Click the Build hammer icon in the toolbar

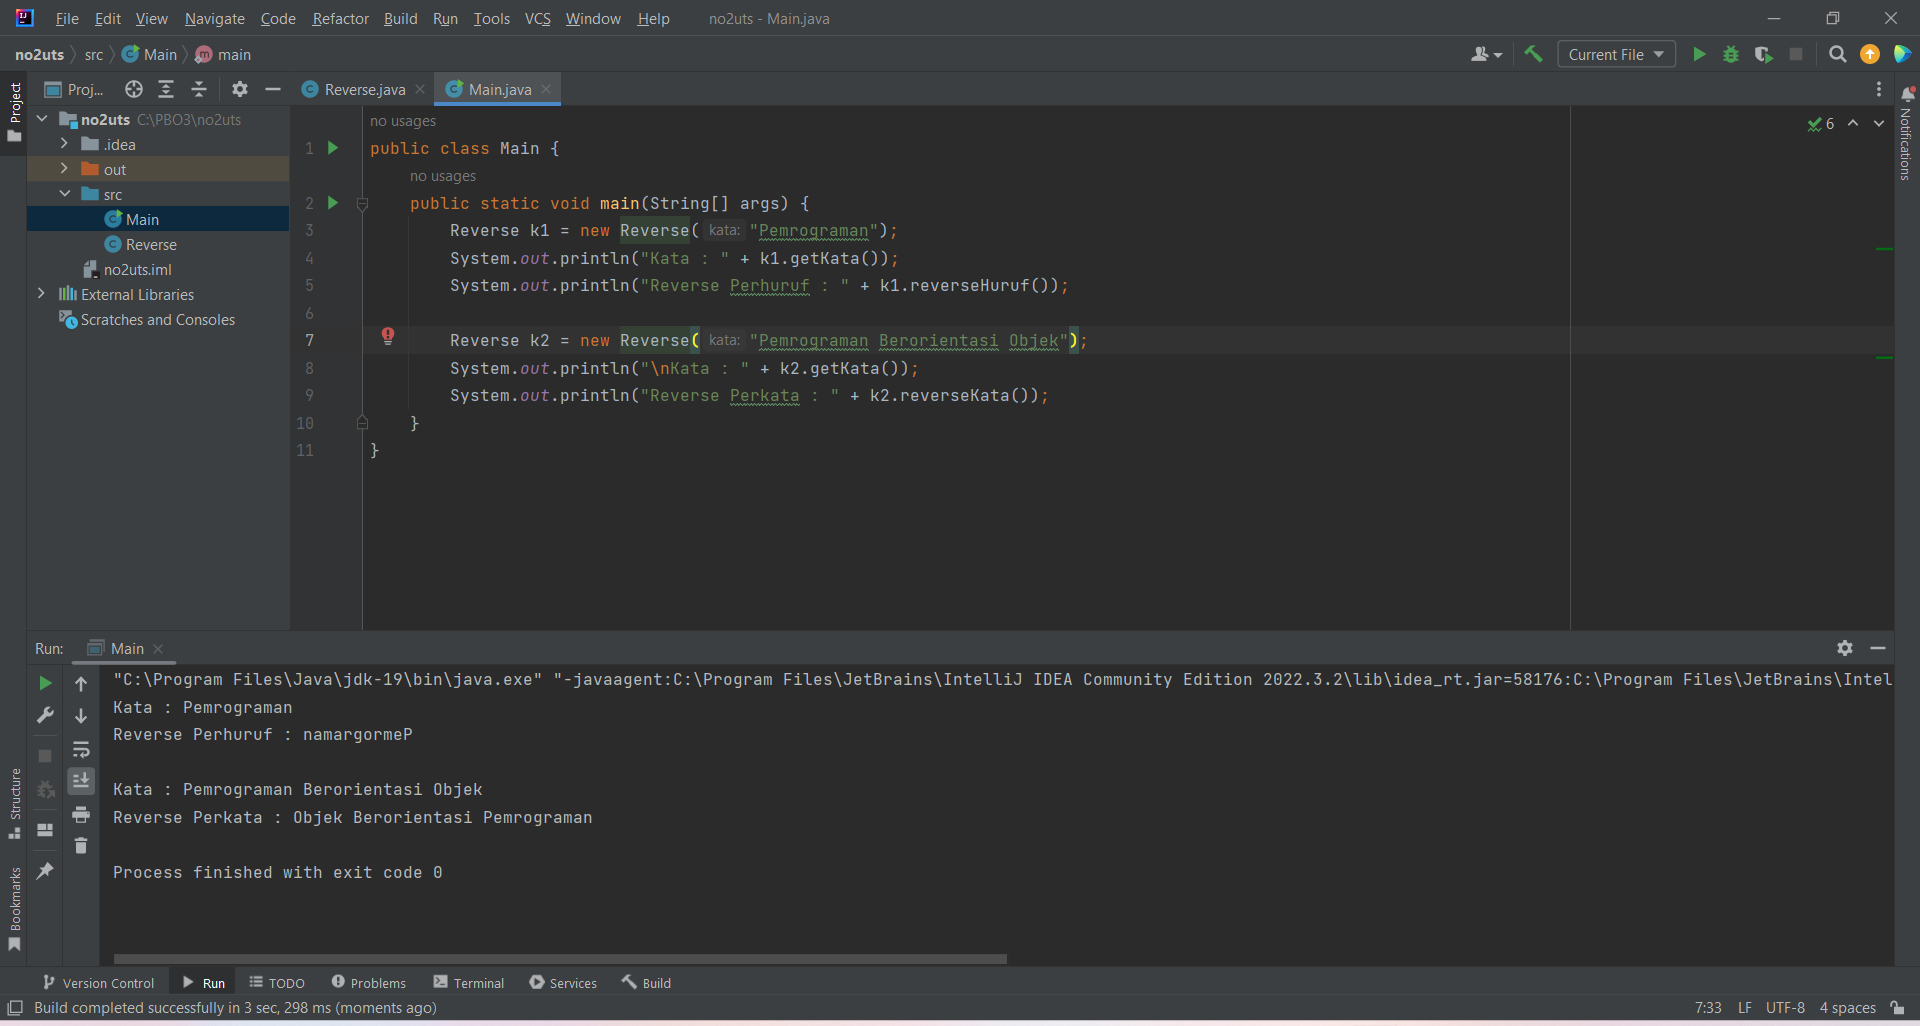[x=1535, y=54]
